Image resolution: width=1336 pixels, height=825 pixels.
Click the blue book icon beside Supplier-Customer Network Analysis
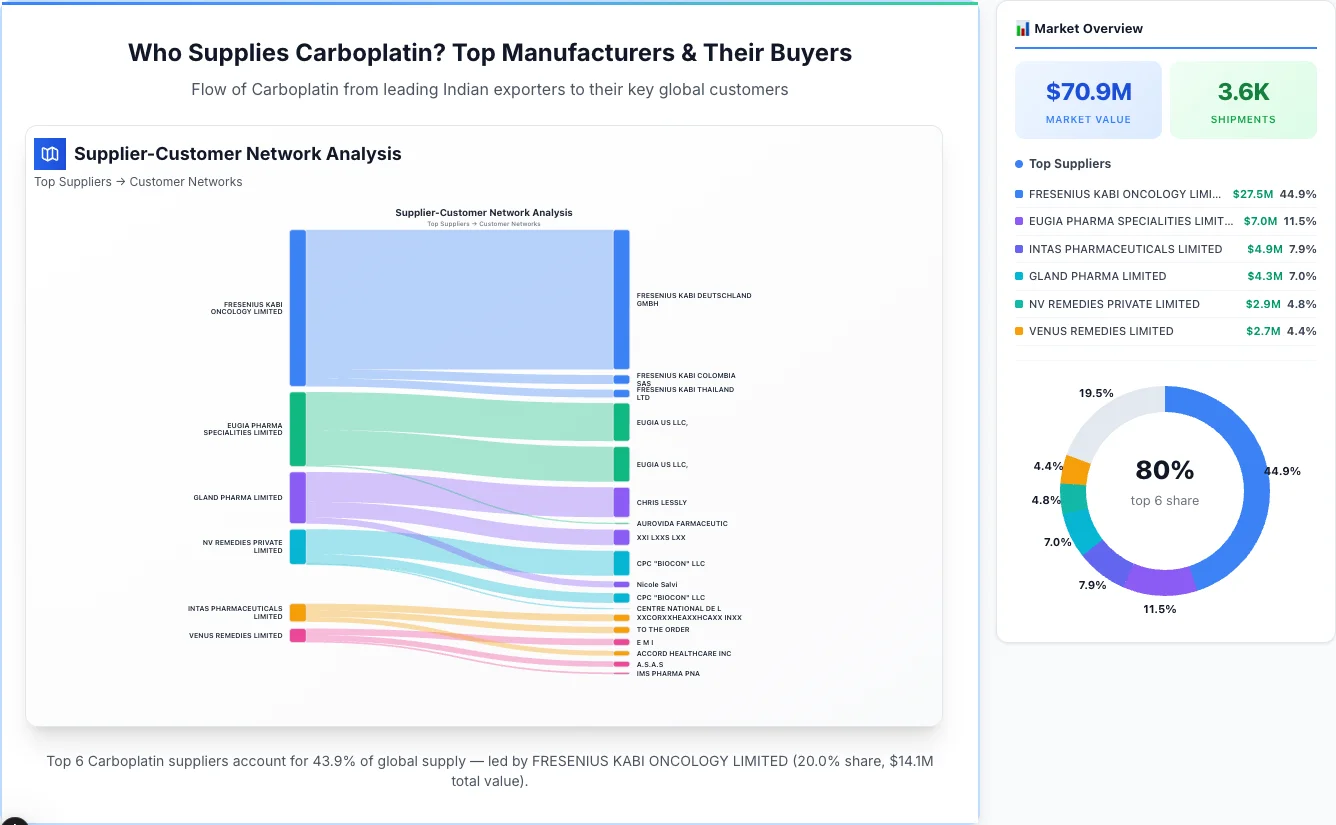pos(49,154)
